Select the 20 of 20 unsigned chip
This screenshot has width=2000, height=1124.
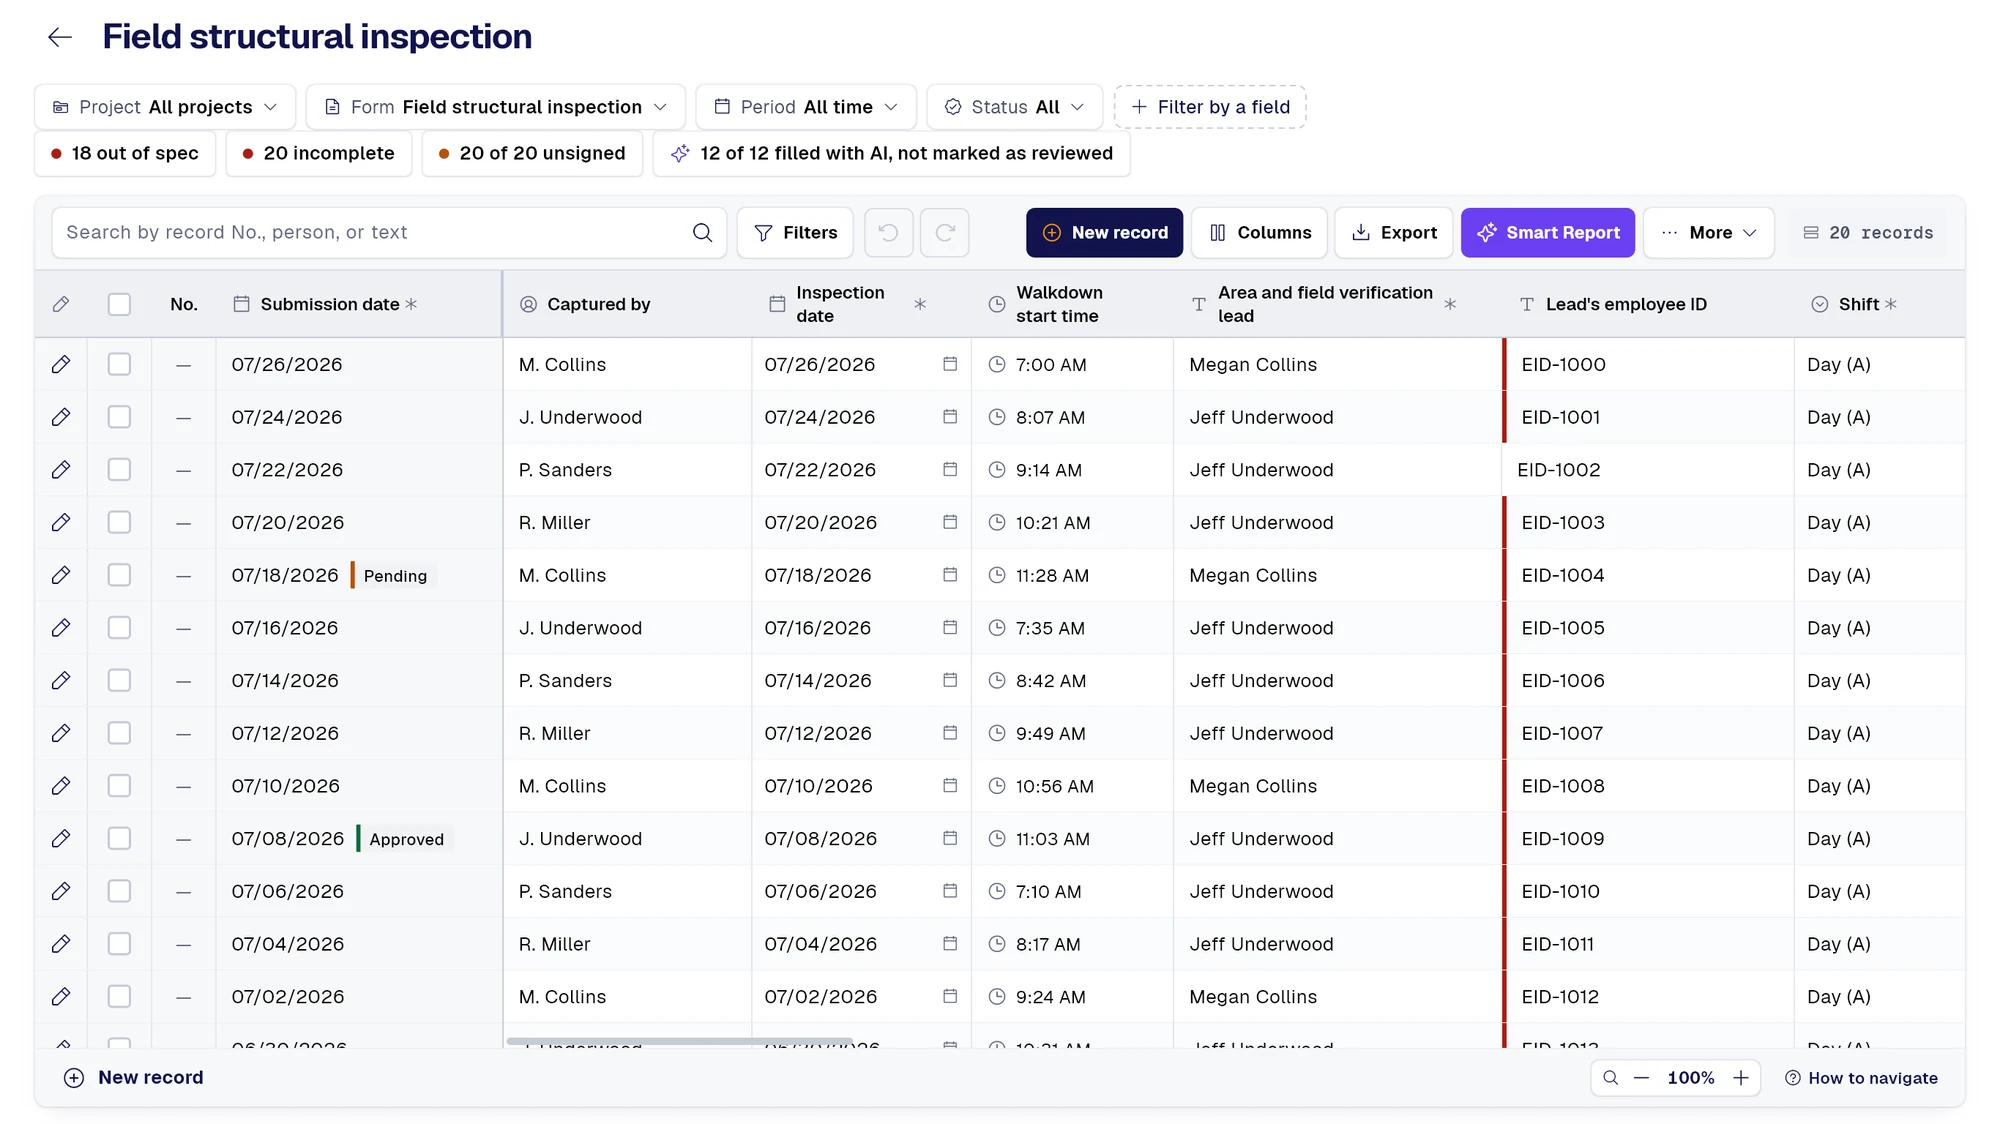(x=532, y=154)
